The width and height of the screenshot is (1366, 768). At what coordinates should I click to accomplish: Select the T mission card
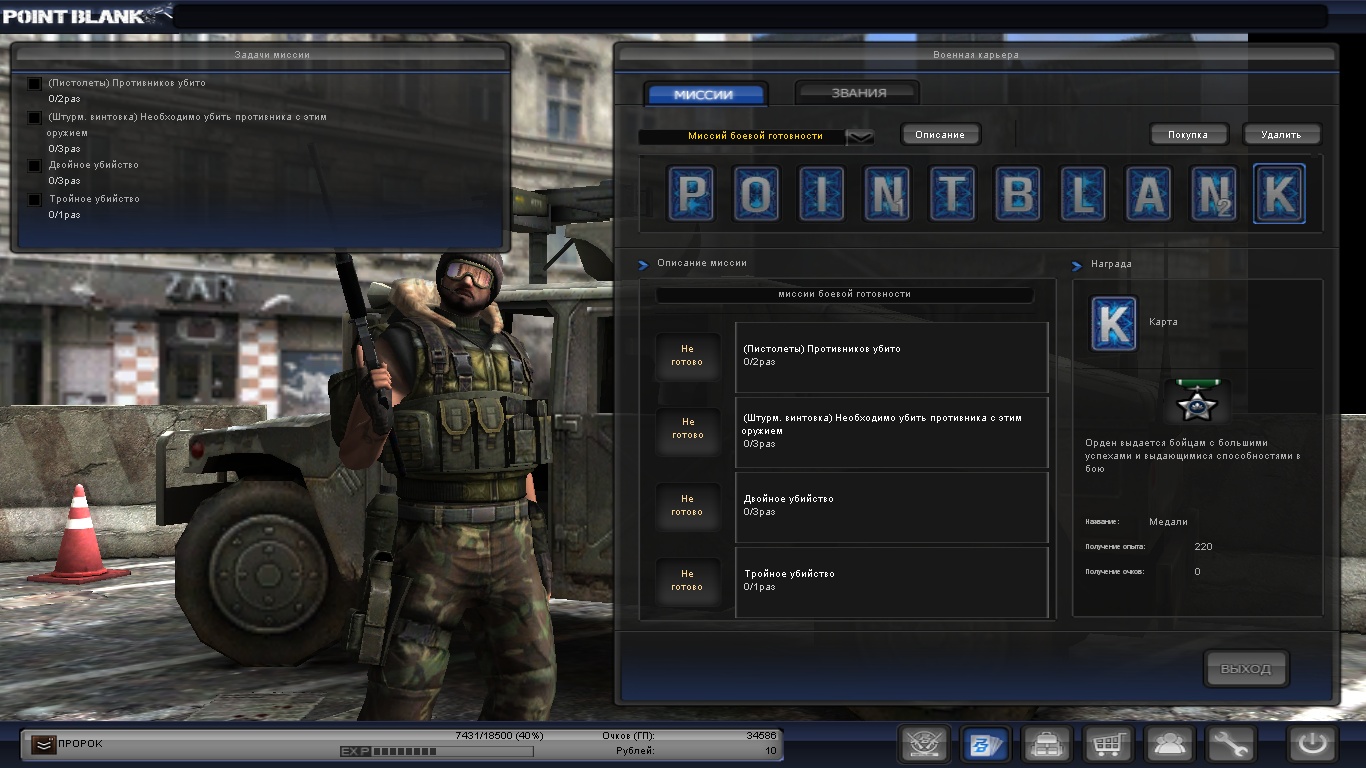(x=952, y=193)
